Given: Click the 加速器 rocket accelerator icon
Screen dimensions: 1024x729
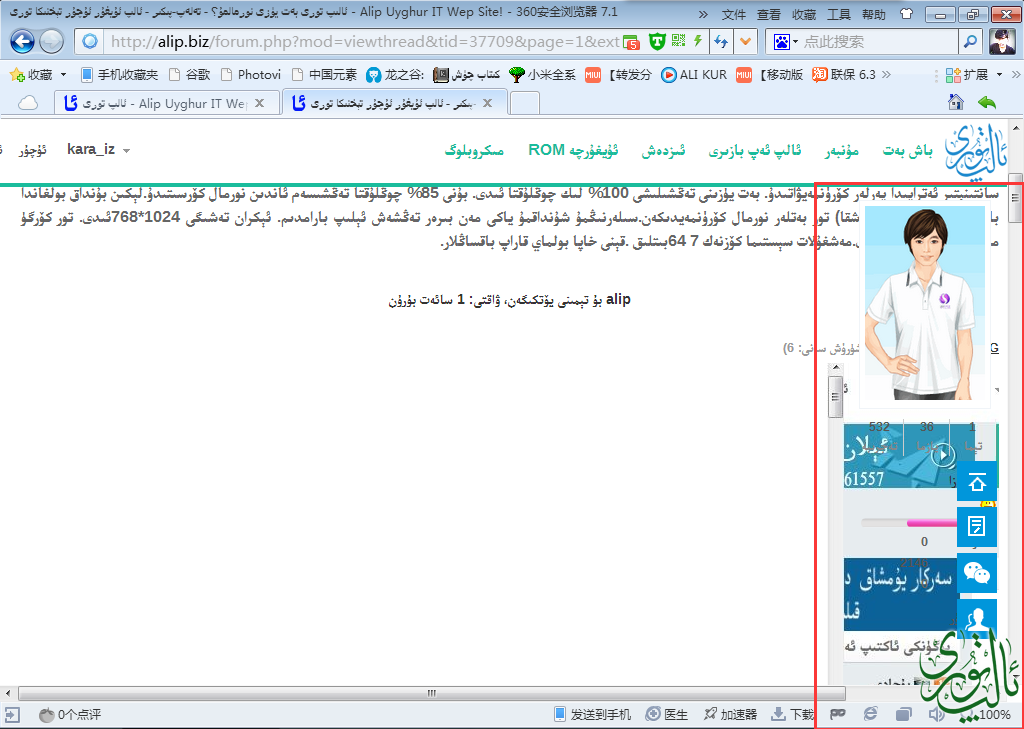Looking at the screenshot, I should [x=730, y=714].
